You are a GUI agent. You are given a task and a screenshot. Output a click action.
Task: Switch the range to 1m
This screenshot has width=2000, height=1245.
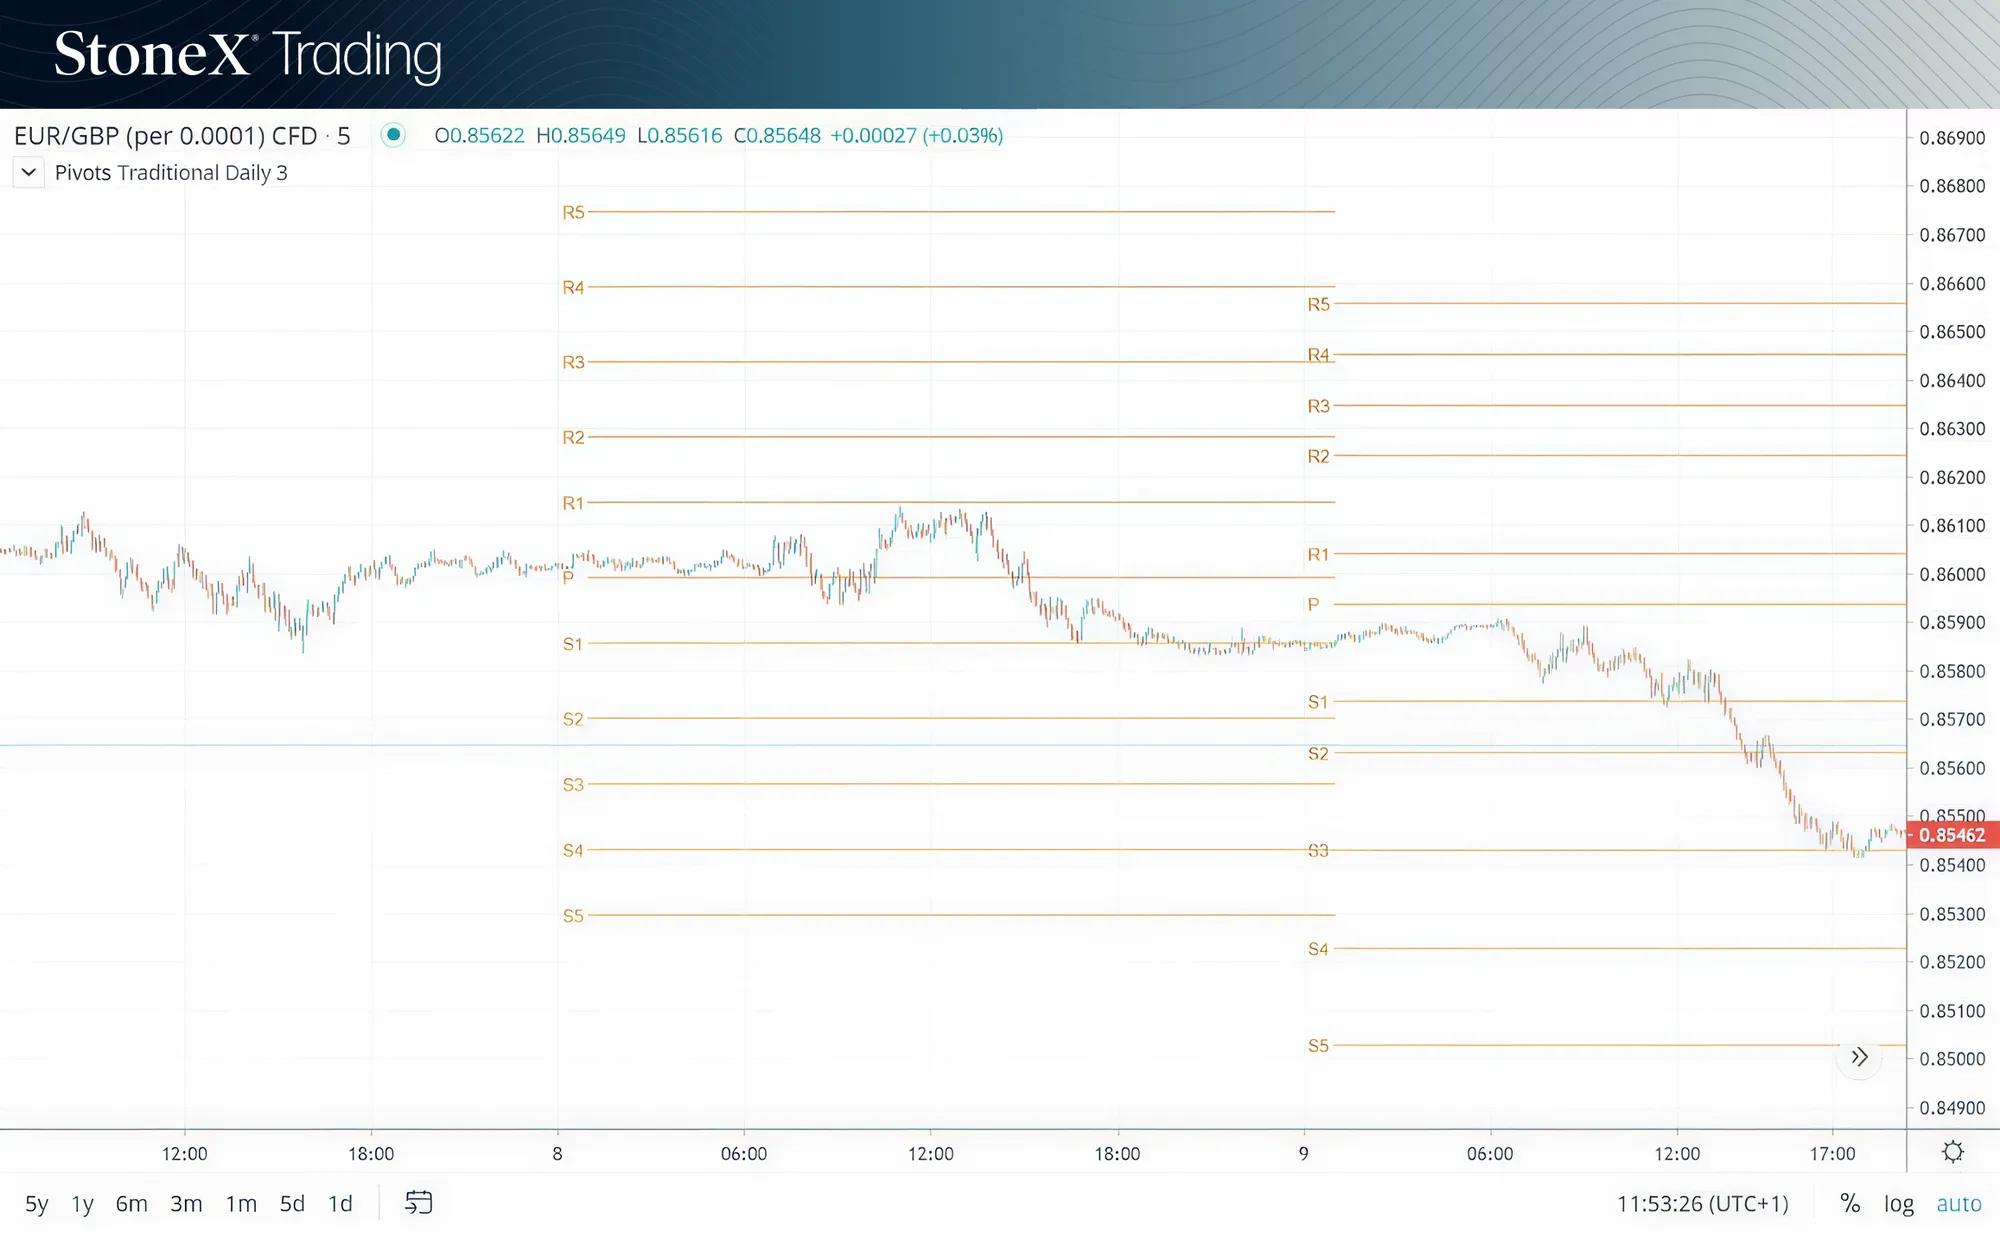pyautogui.click(x=241, y=1203)
